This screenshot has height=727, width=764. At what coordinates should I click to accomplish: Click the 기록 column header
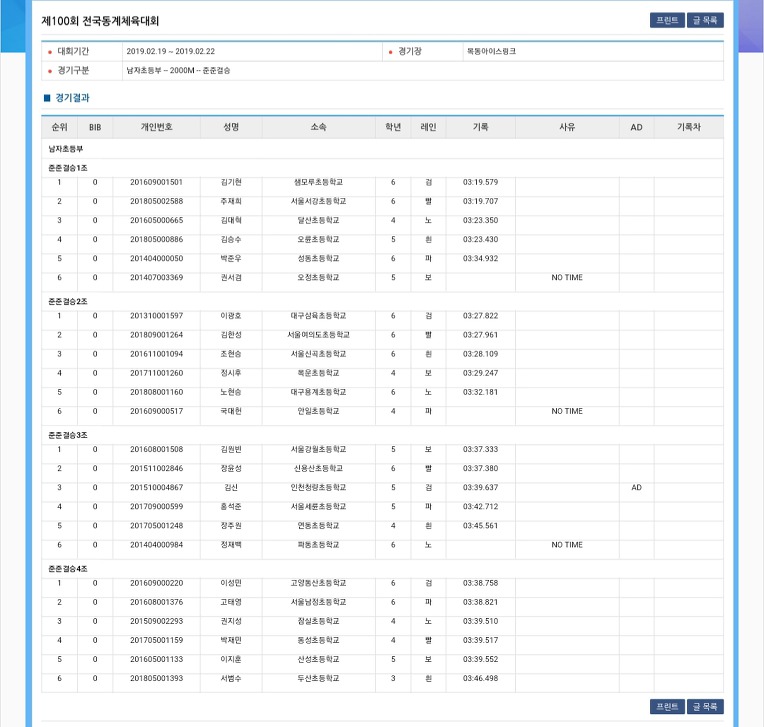pos(480,128)
